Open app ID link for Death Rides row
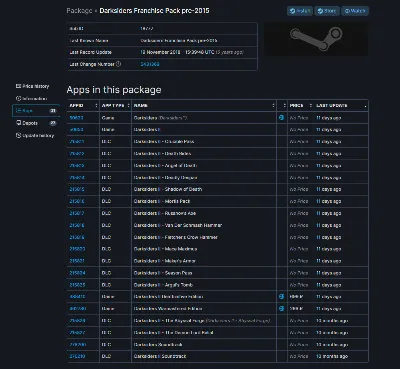Viewport: 400px width, 369px height. click(77, 154)
